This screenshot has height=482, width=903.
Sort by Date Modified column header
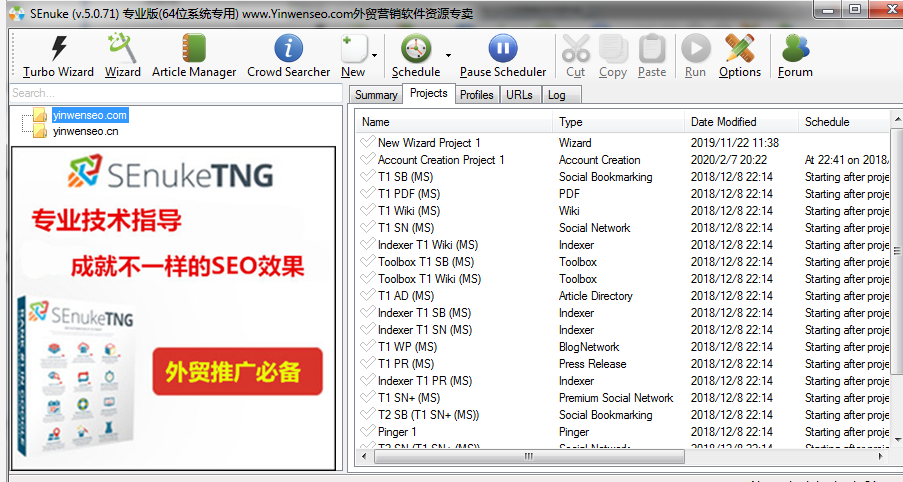point(741,122)
